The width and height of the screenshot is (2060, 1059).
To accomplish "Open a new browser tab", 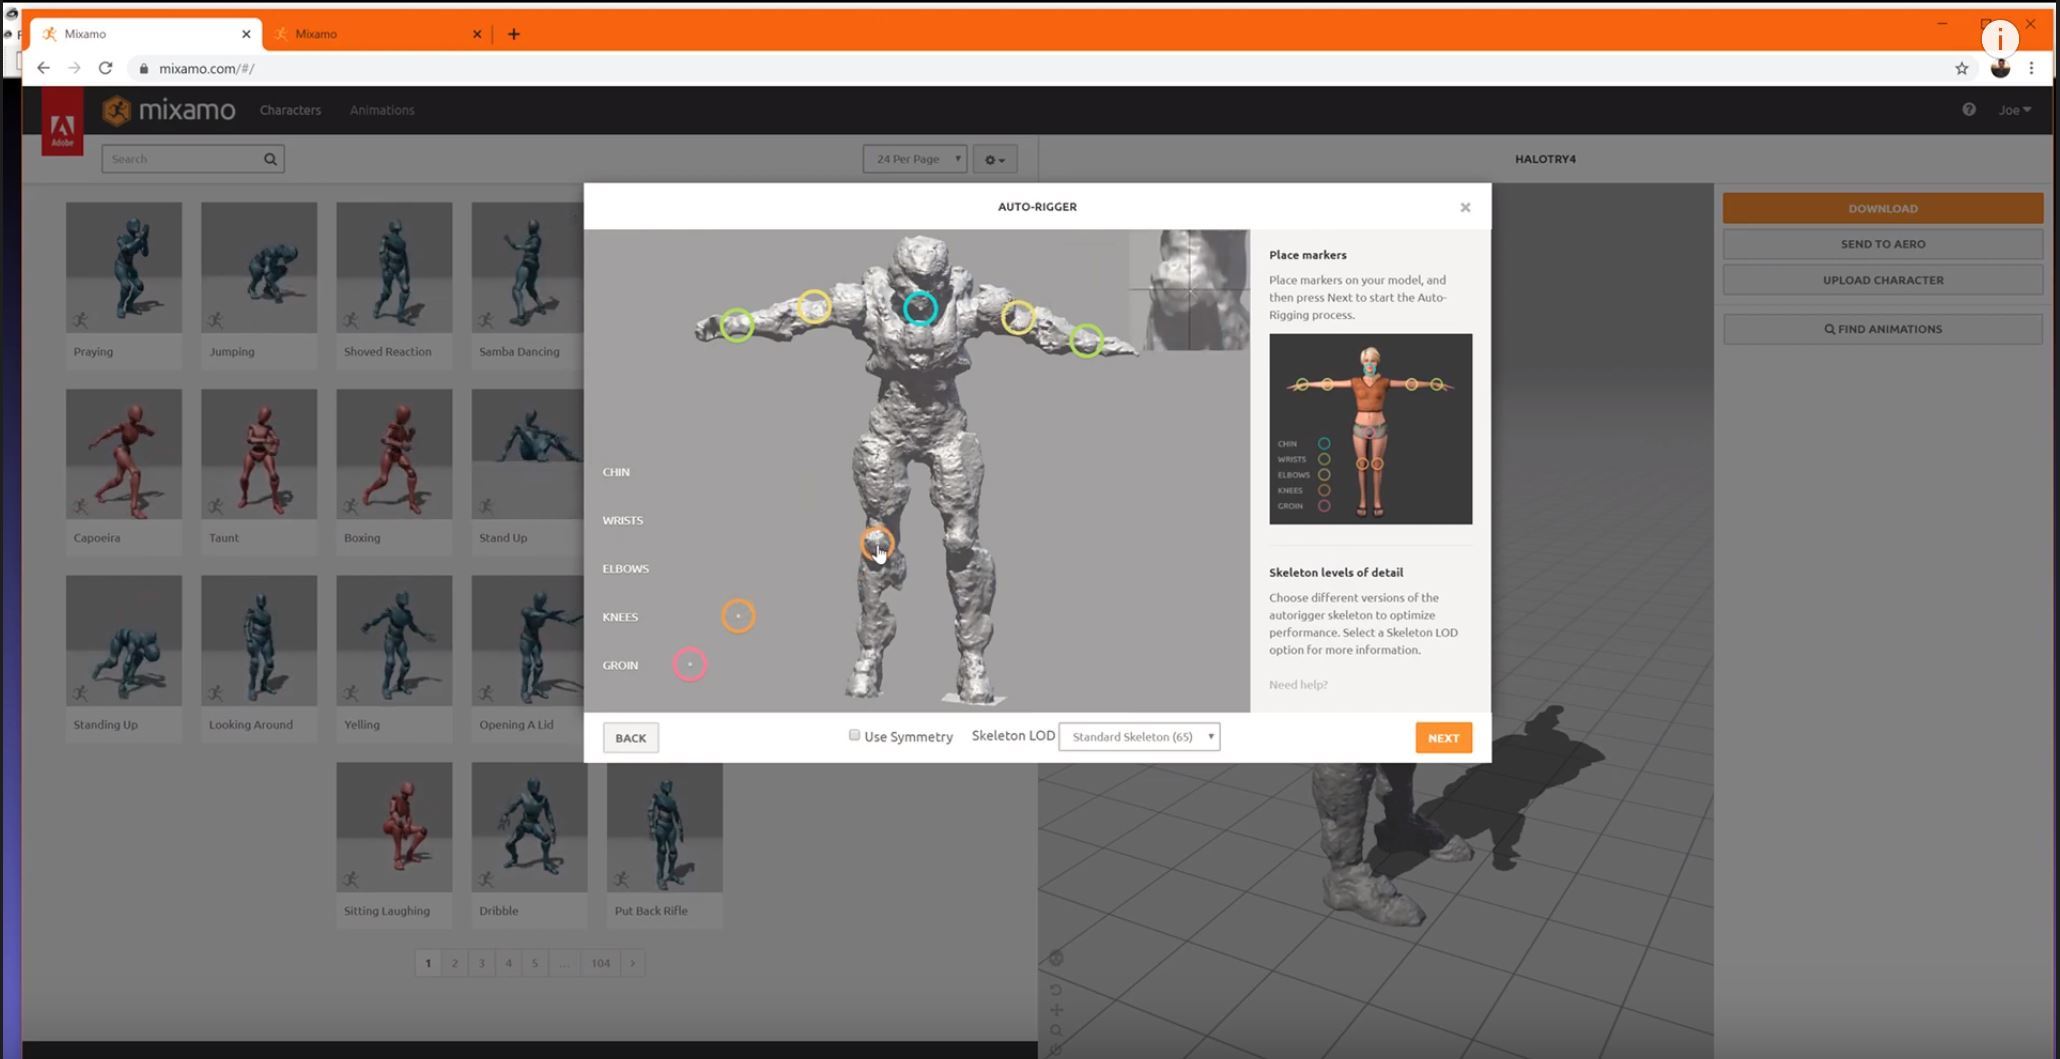I will point(514,34).
